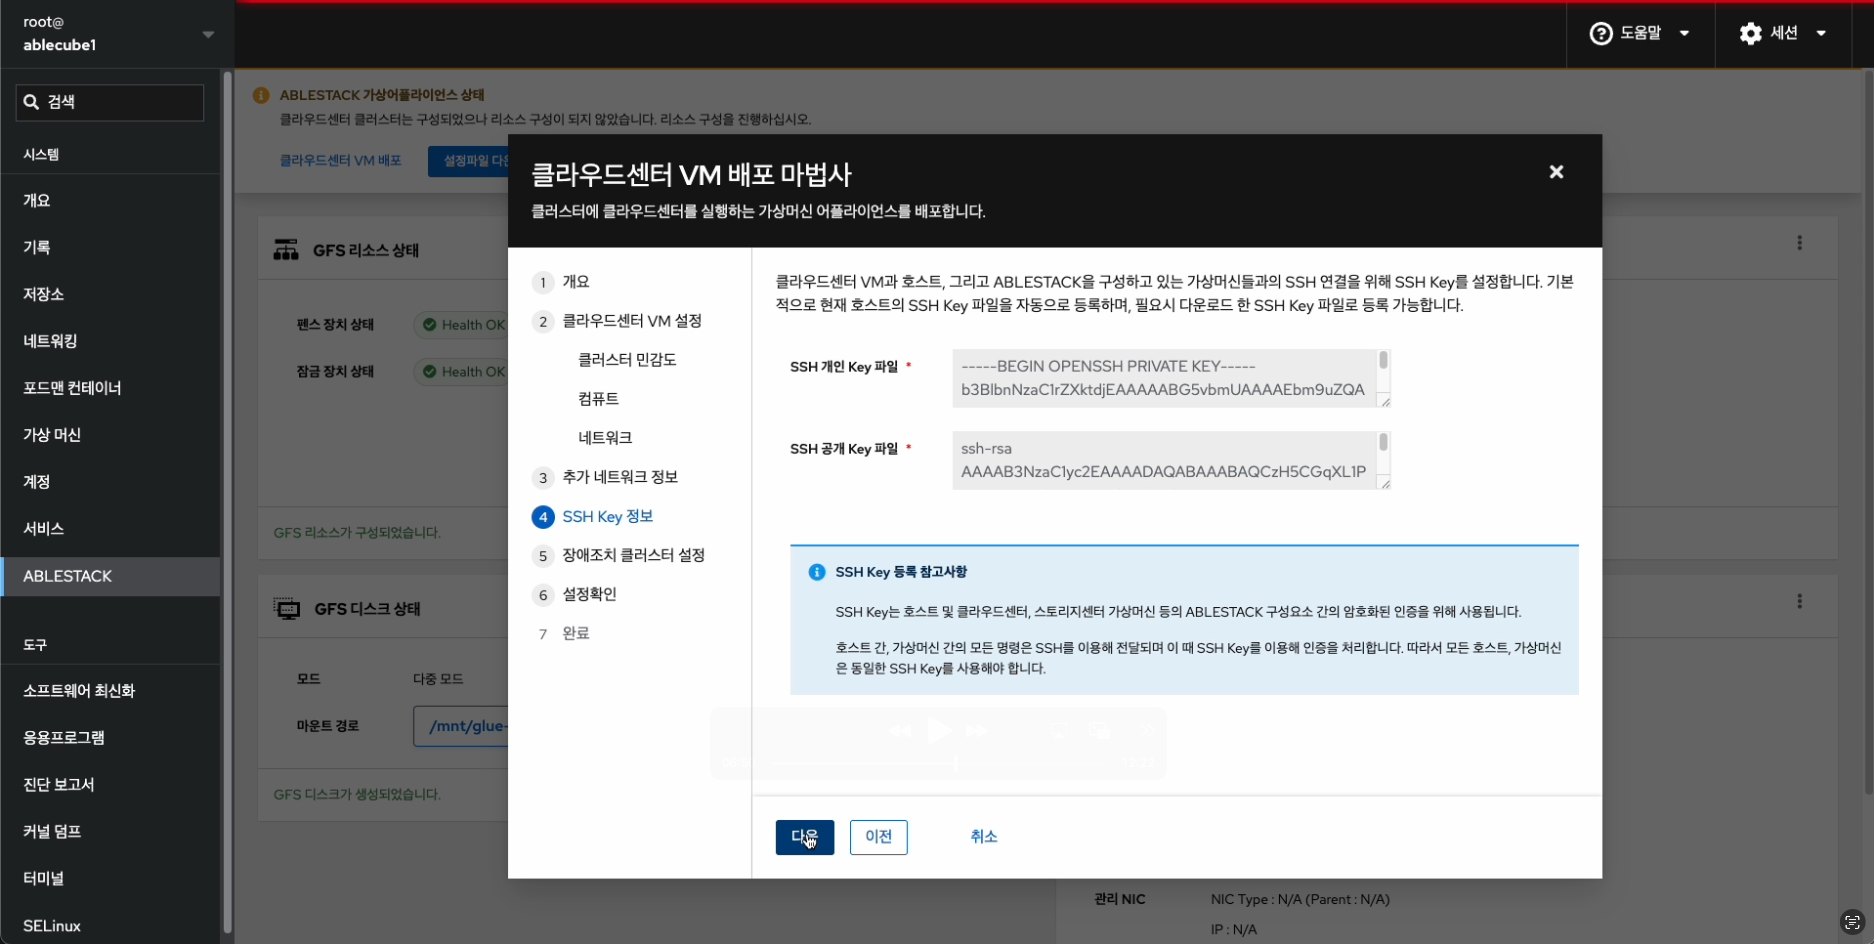Open the kebab menu on GFS 리소스 상태 card
This screenshot has height=944, width=1874.
tap(1799, 243)
